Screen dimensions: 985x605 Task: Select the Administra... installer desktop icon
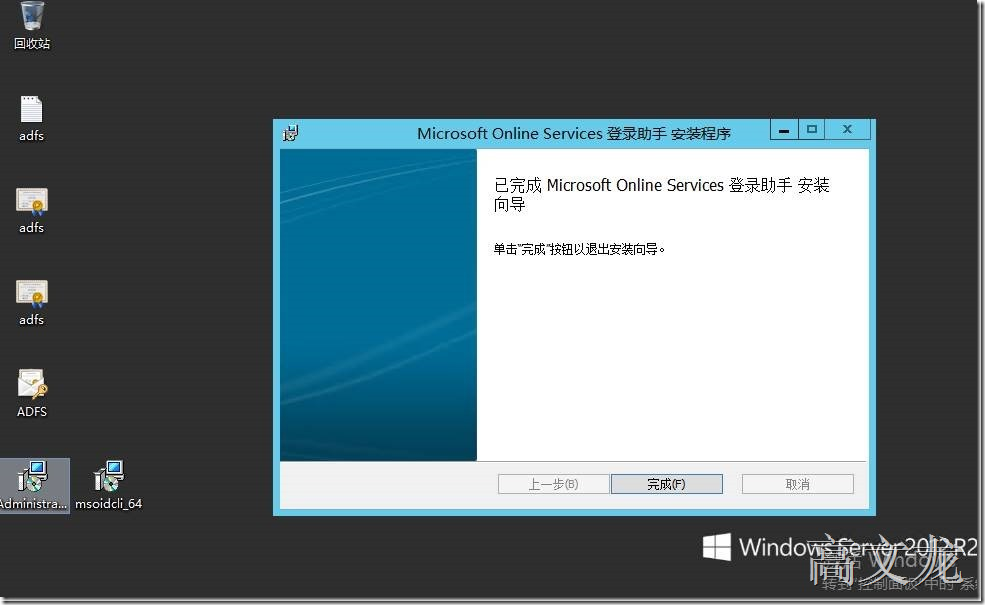(33, 485)
